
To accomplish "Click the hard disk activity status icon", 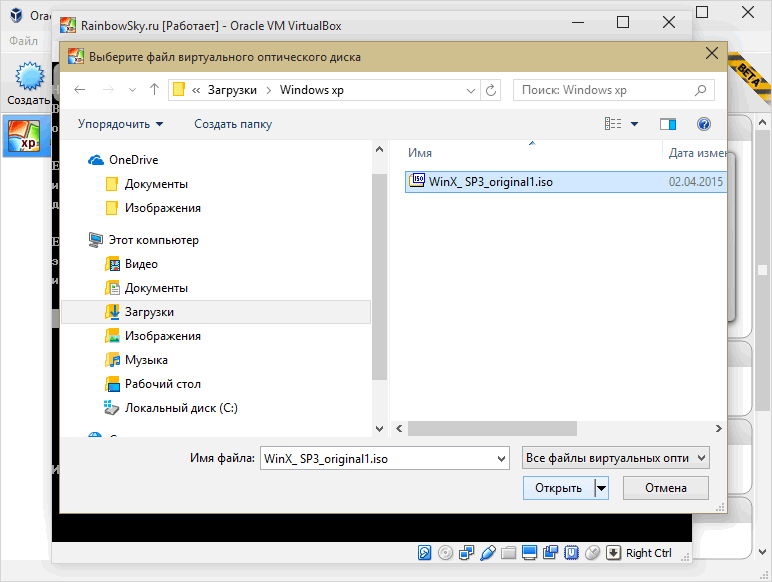I will point(424,553).
